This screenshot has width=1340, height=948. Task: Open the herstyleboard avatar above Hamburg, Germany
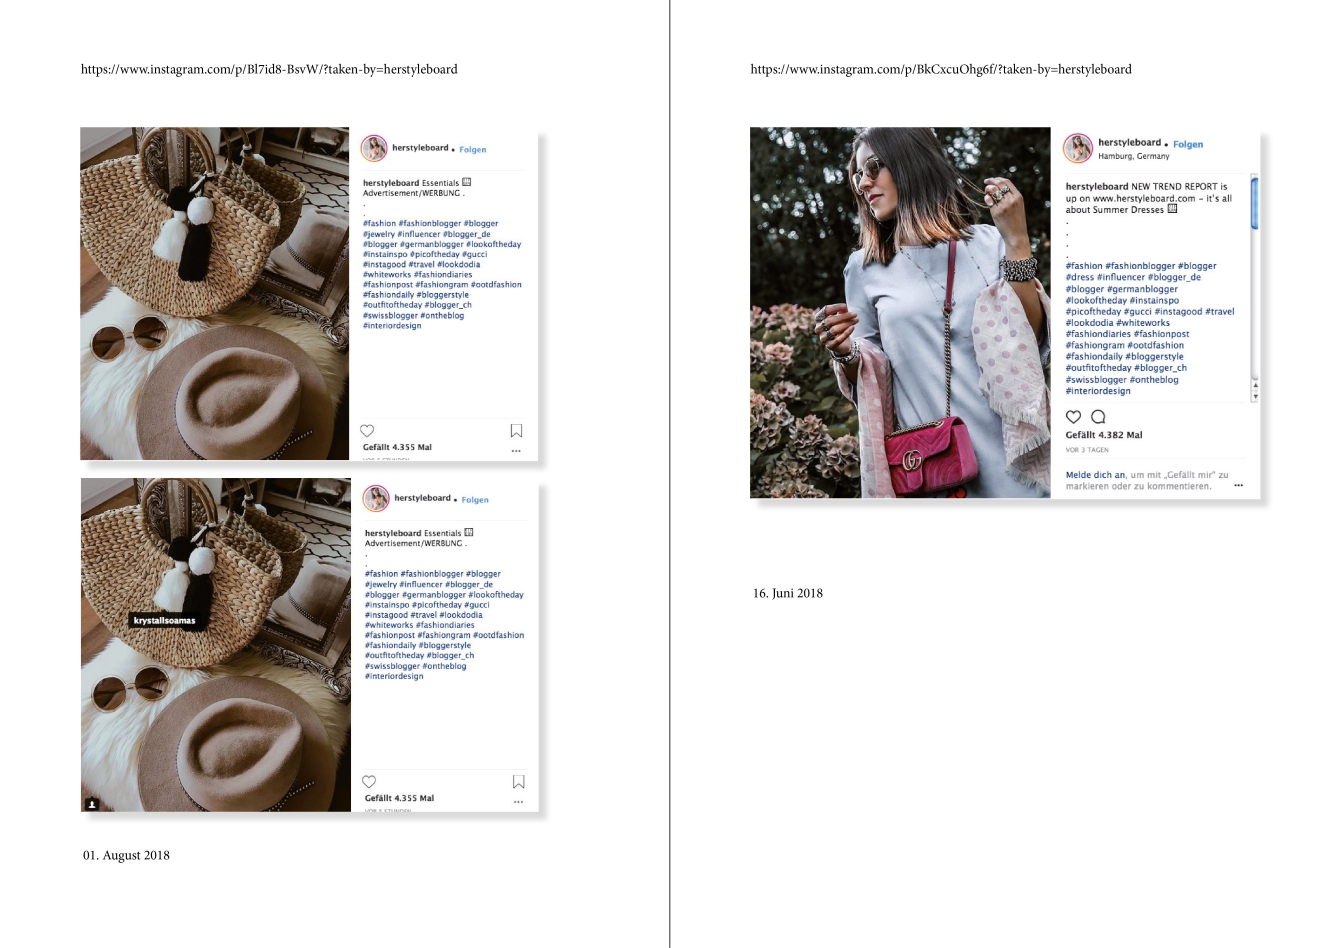[1078, 148]
